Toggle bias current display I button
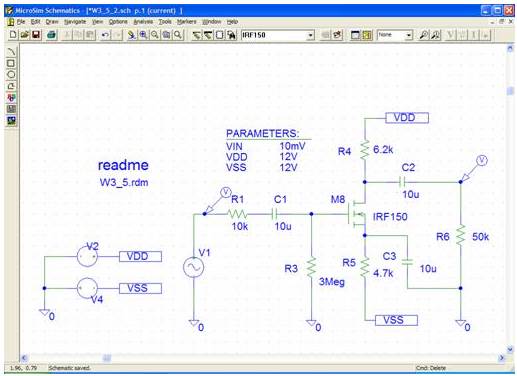 pos(474,35)
